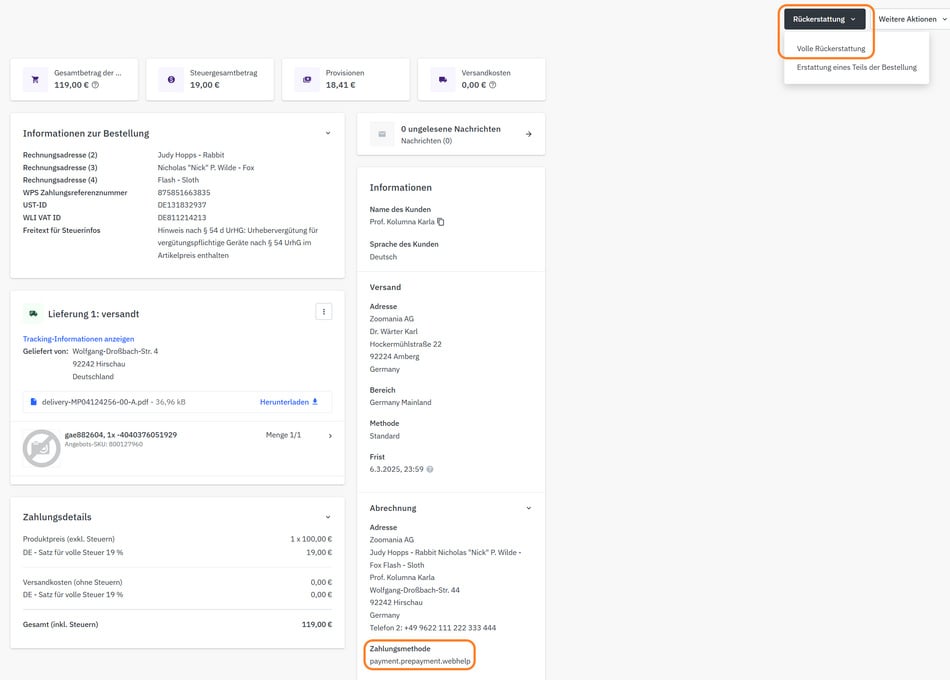Choose Erstattung eines Teils der Bestellung
950x680 pixels.
[856, 67]
